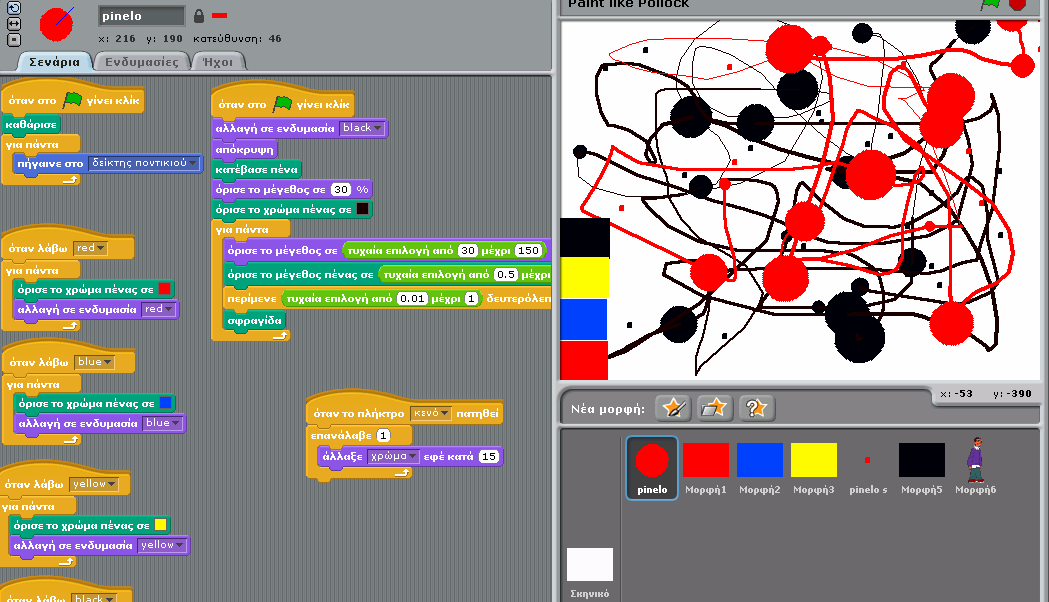
Task: Click the 'τυχαία επιλογή από 0.01' operator block
Action: tap(381, 298)
